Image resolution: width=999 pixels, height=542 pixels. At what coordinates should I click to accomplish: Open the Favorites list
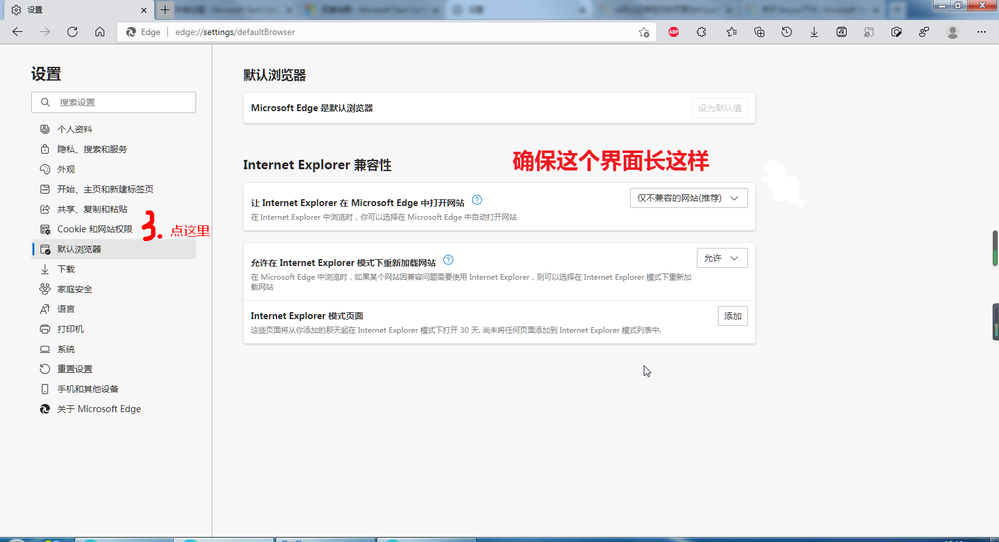pos(731,32)
